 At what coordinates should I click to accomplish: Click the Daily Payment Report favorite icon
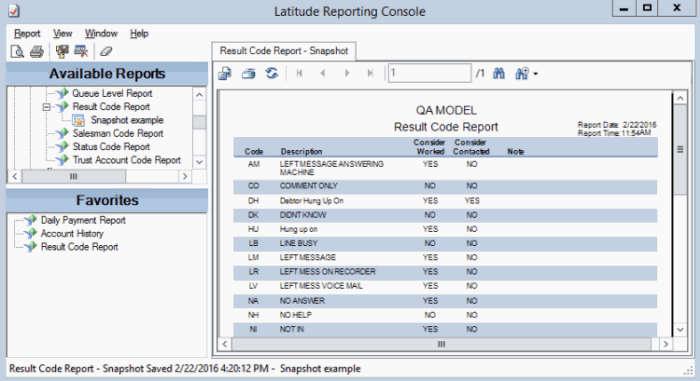[31, 220]
